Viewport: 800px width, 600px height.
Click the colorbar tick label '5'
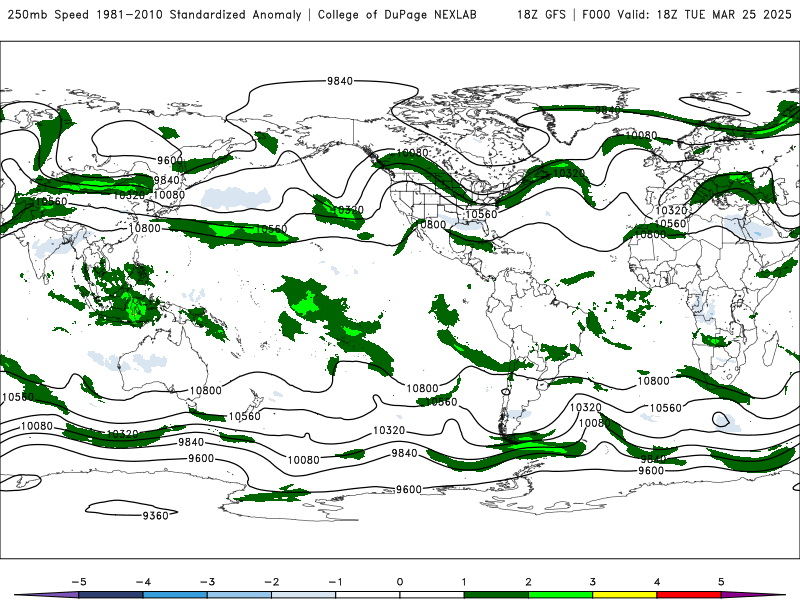(721, 582)
